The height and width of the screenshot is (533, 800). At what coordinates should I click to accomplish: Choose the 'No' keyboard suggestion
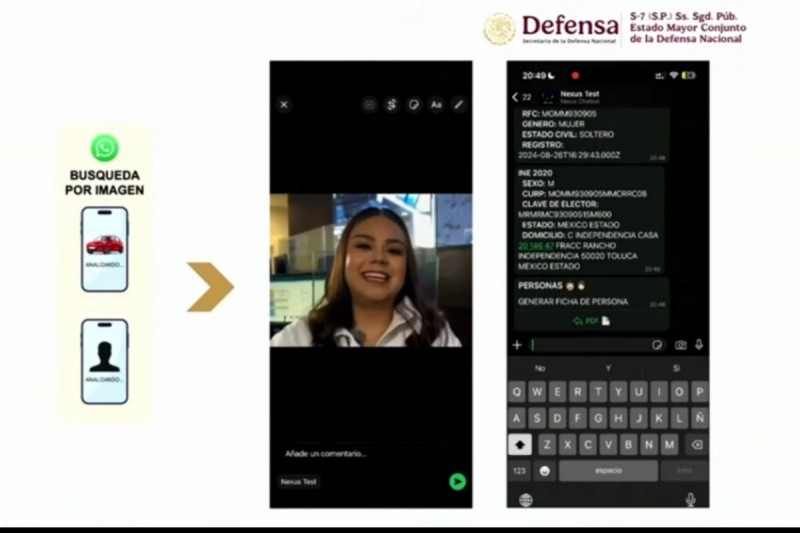pos(540,368)
